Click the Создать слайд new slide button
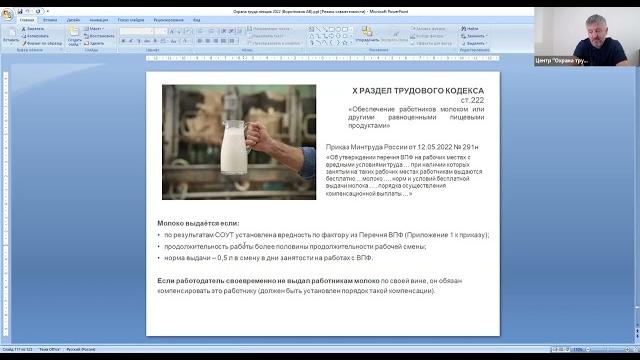Viewport: 640px width, 360px height. point(75,36)
